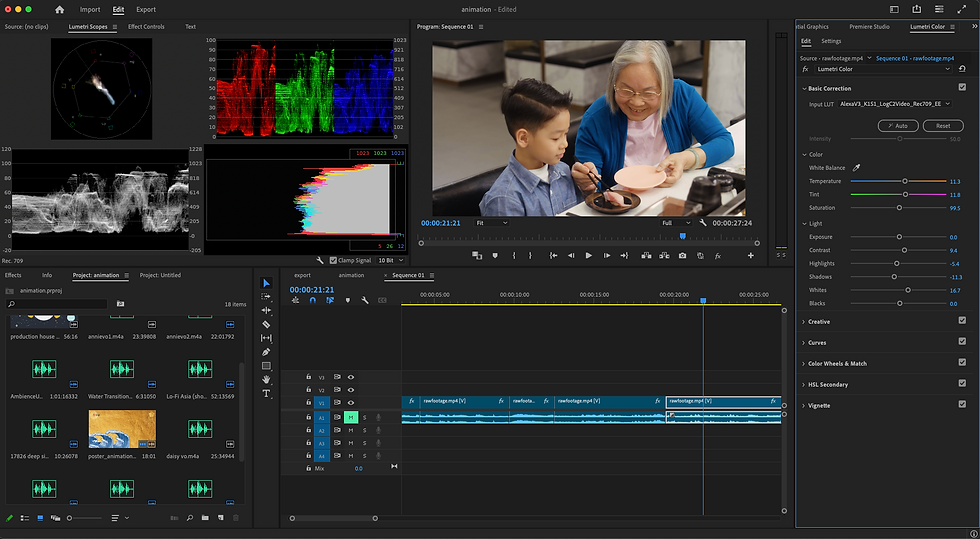
Task: Open Effect Controls panel tab
Action: 146,27
